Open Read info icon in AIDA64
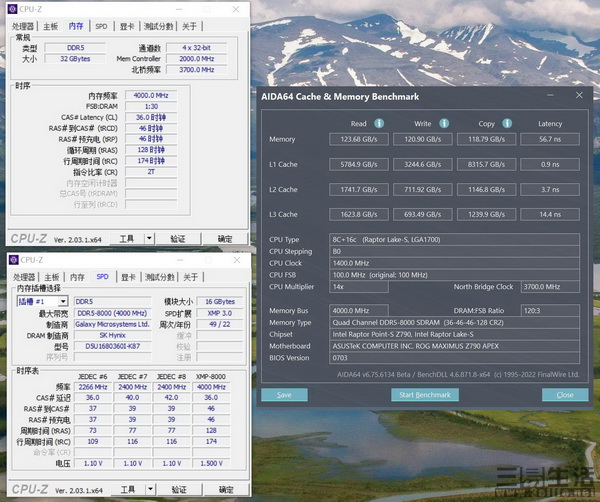Viewport: 600px width, 502px height. tap(379, 123)
